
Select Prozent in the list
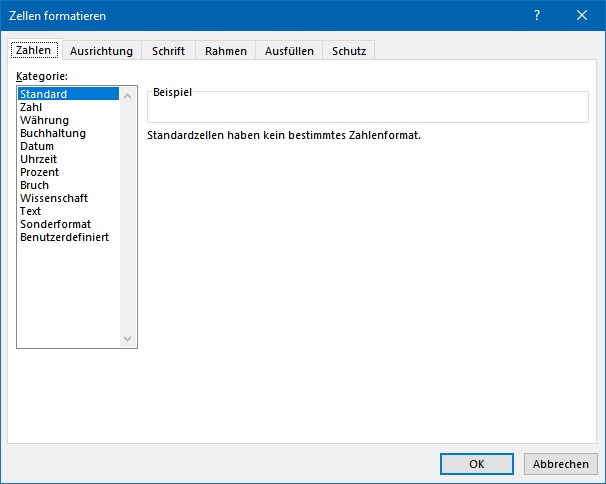tap(68, 172)
